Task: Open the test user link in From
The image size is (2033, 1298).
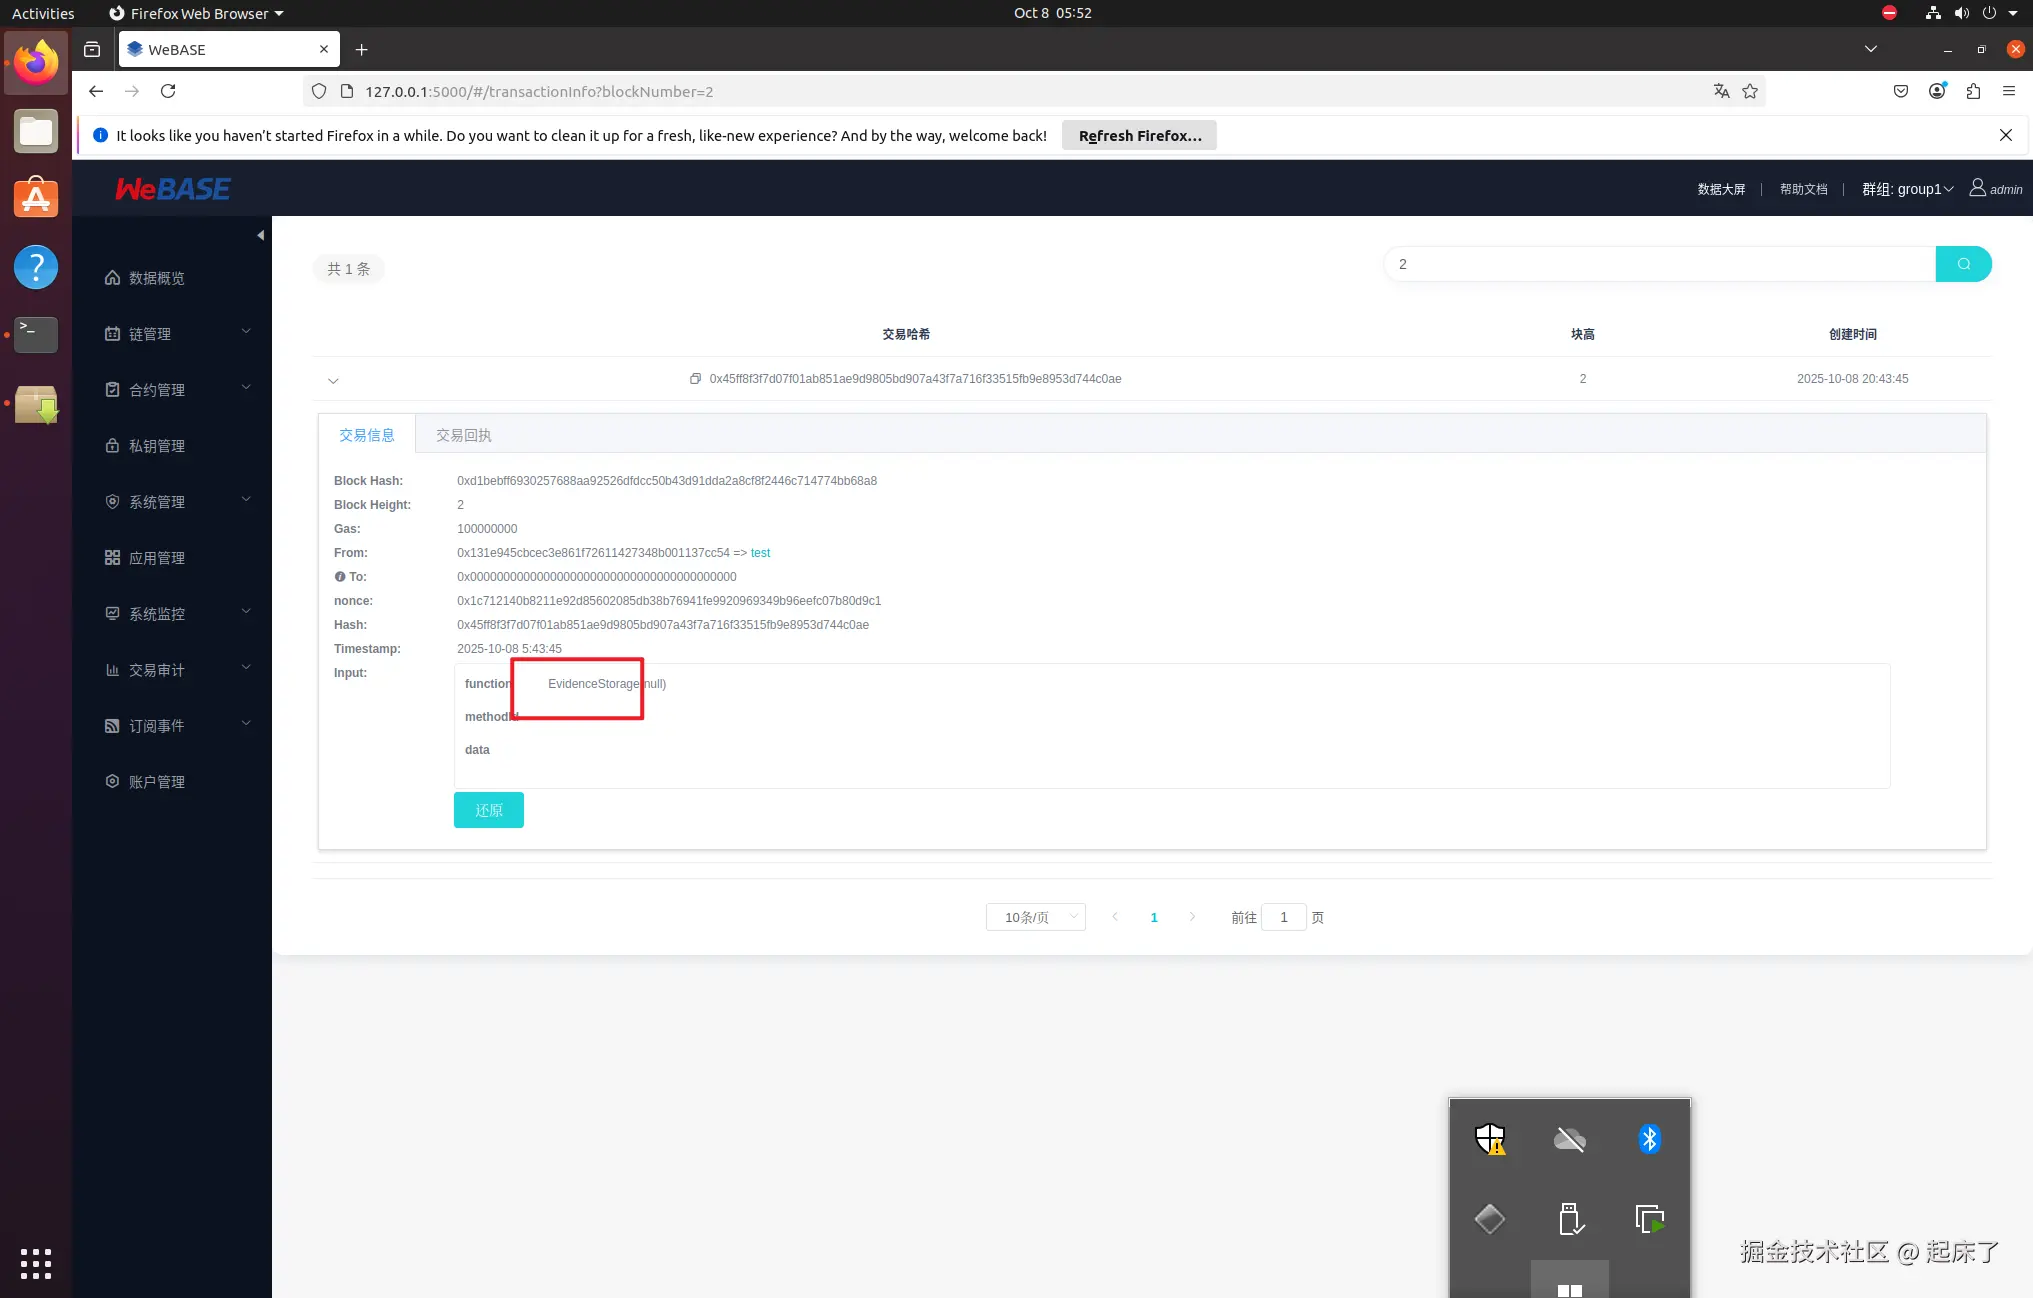Action: 760,553
